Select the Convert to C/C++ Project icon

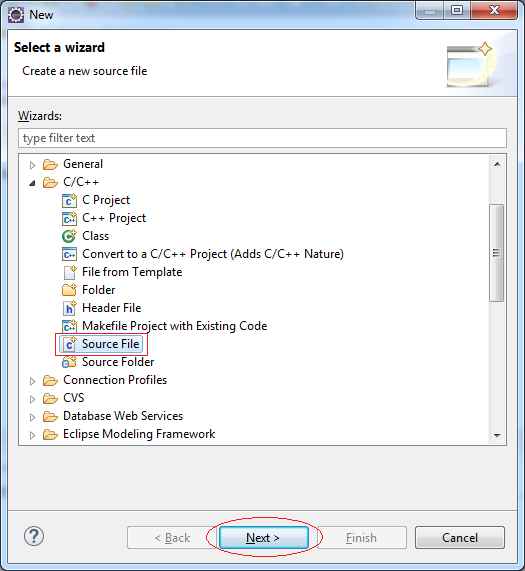[x=69, y=254]
